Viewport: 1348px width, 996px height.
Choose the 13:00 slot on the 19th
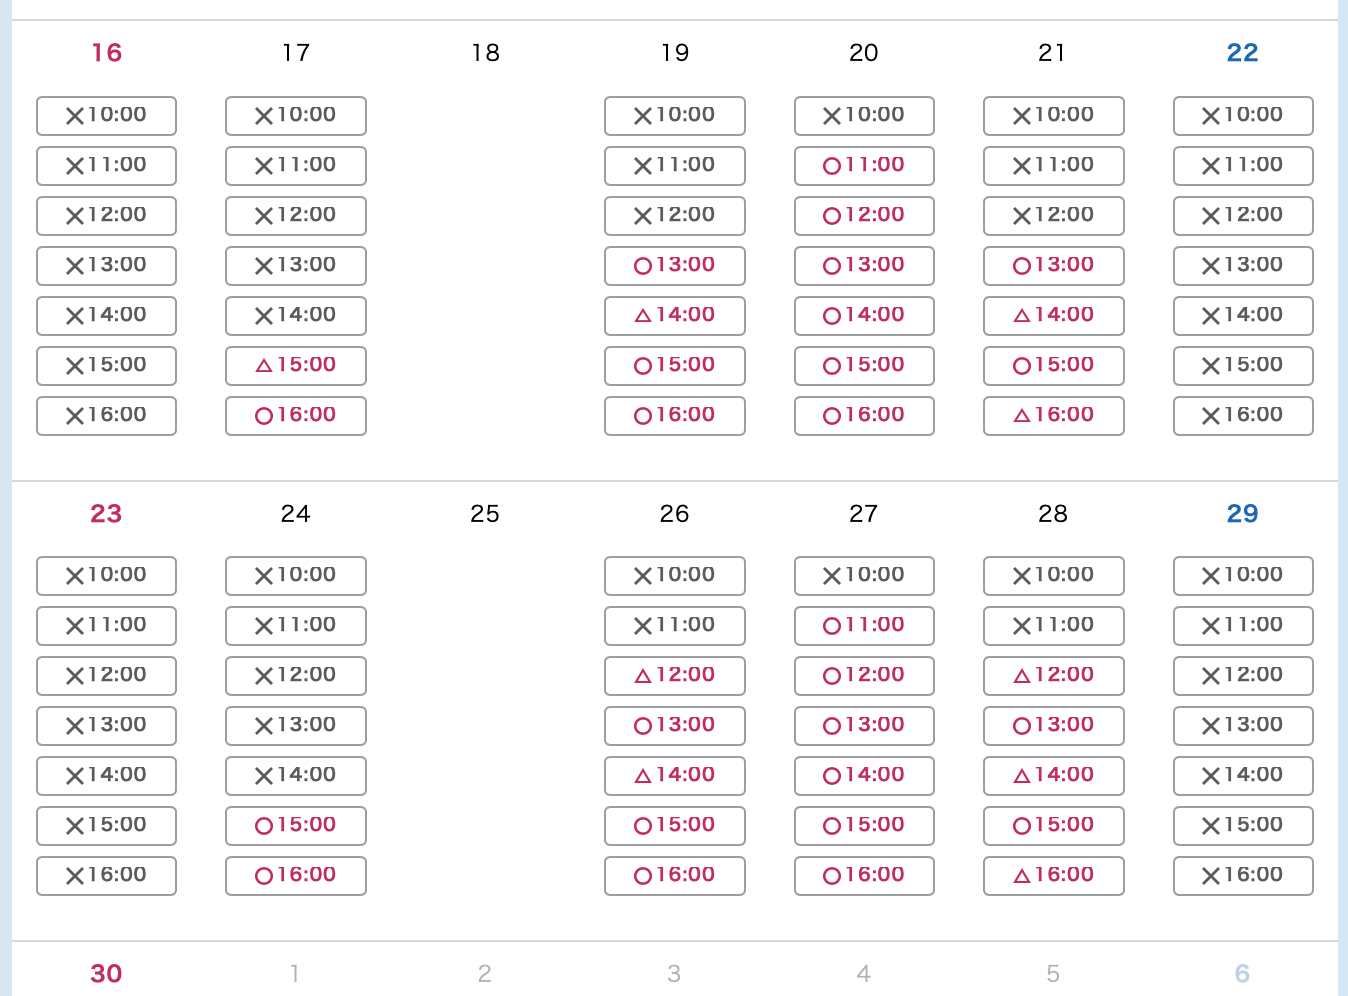675,266
